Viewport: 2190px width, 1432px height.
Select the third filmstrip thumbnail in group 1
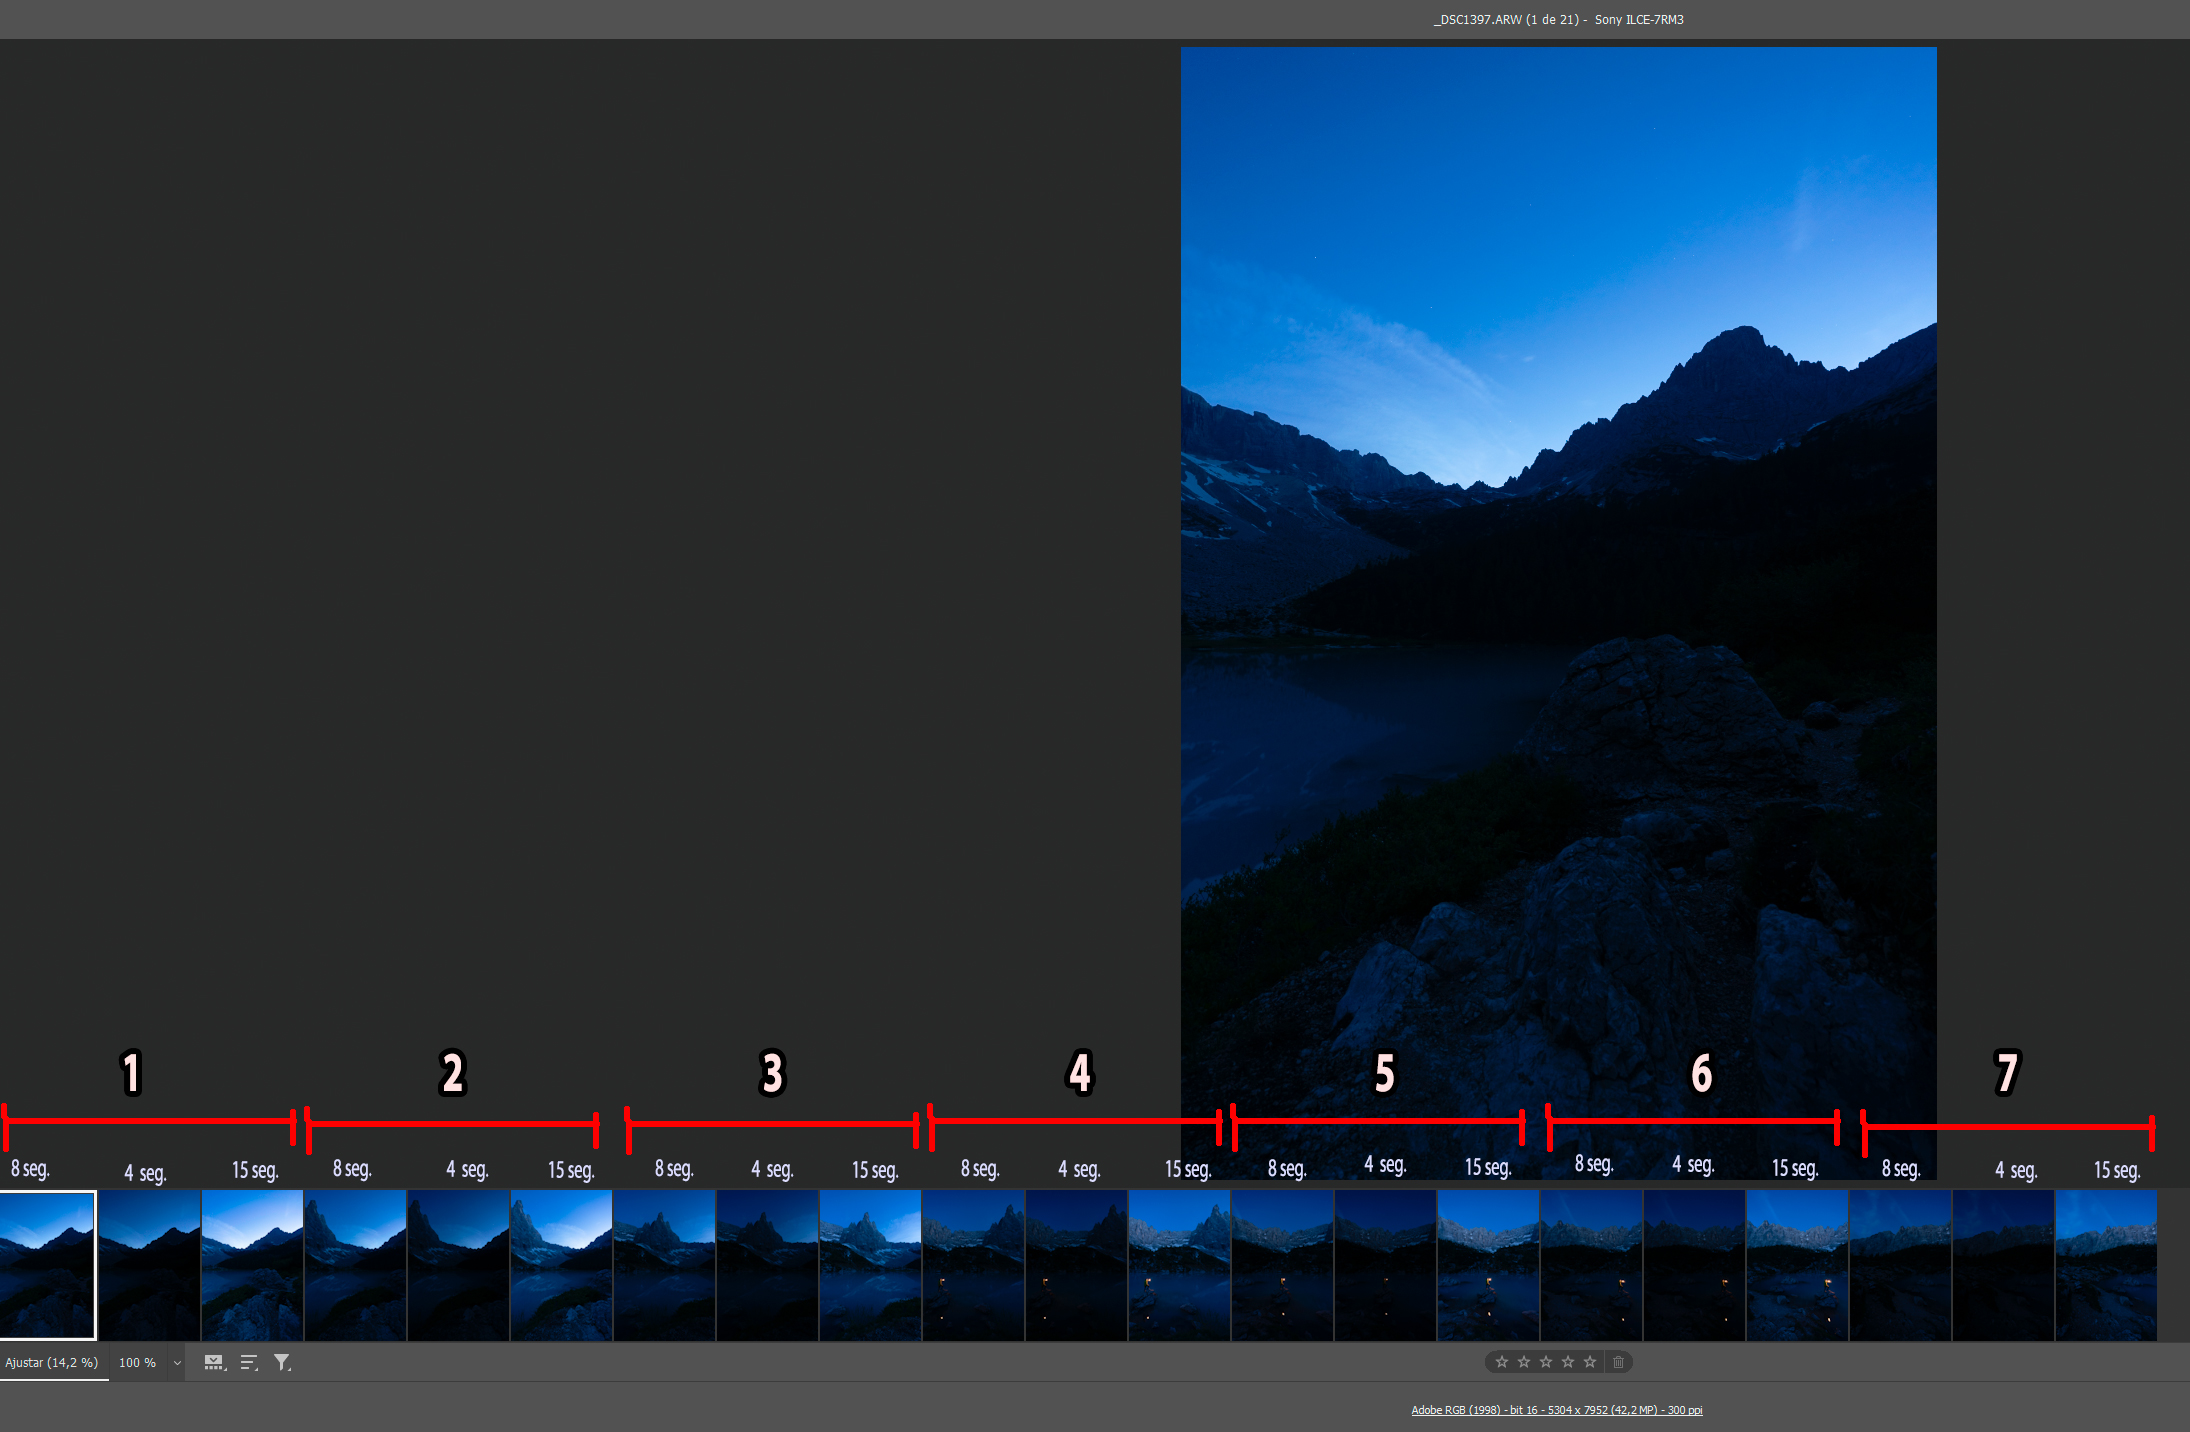coord(252,1265)
